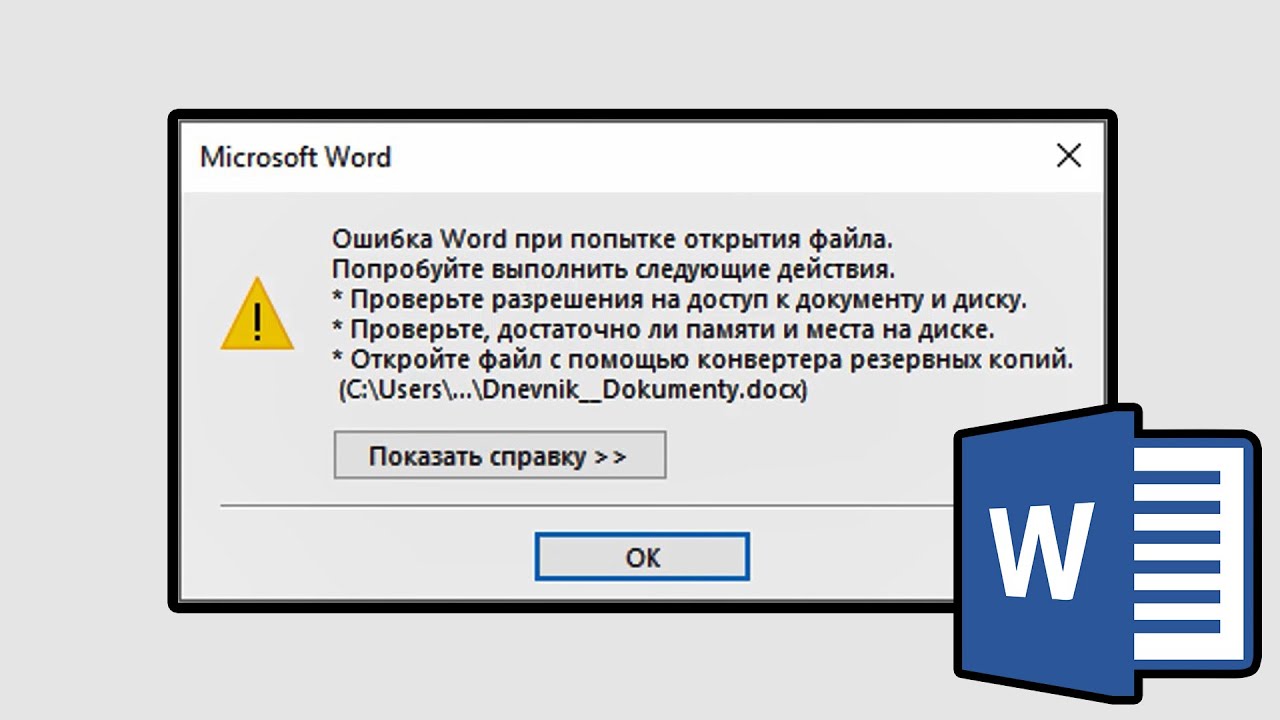Close the Microsoft Word error dialog

coord(1069,156)
